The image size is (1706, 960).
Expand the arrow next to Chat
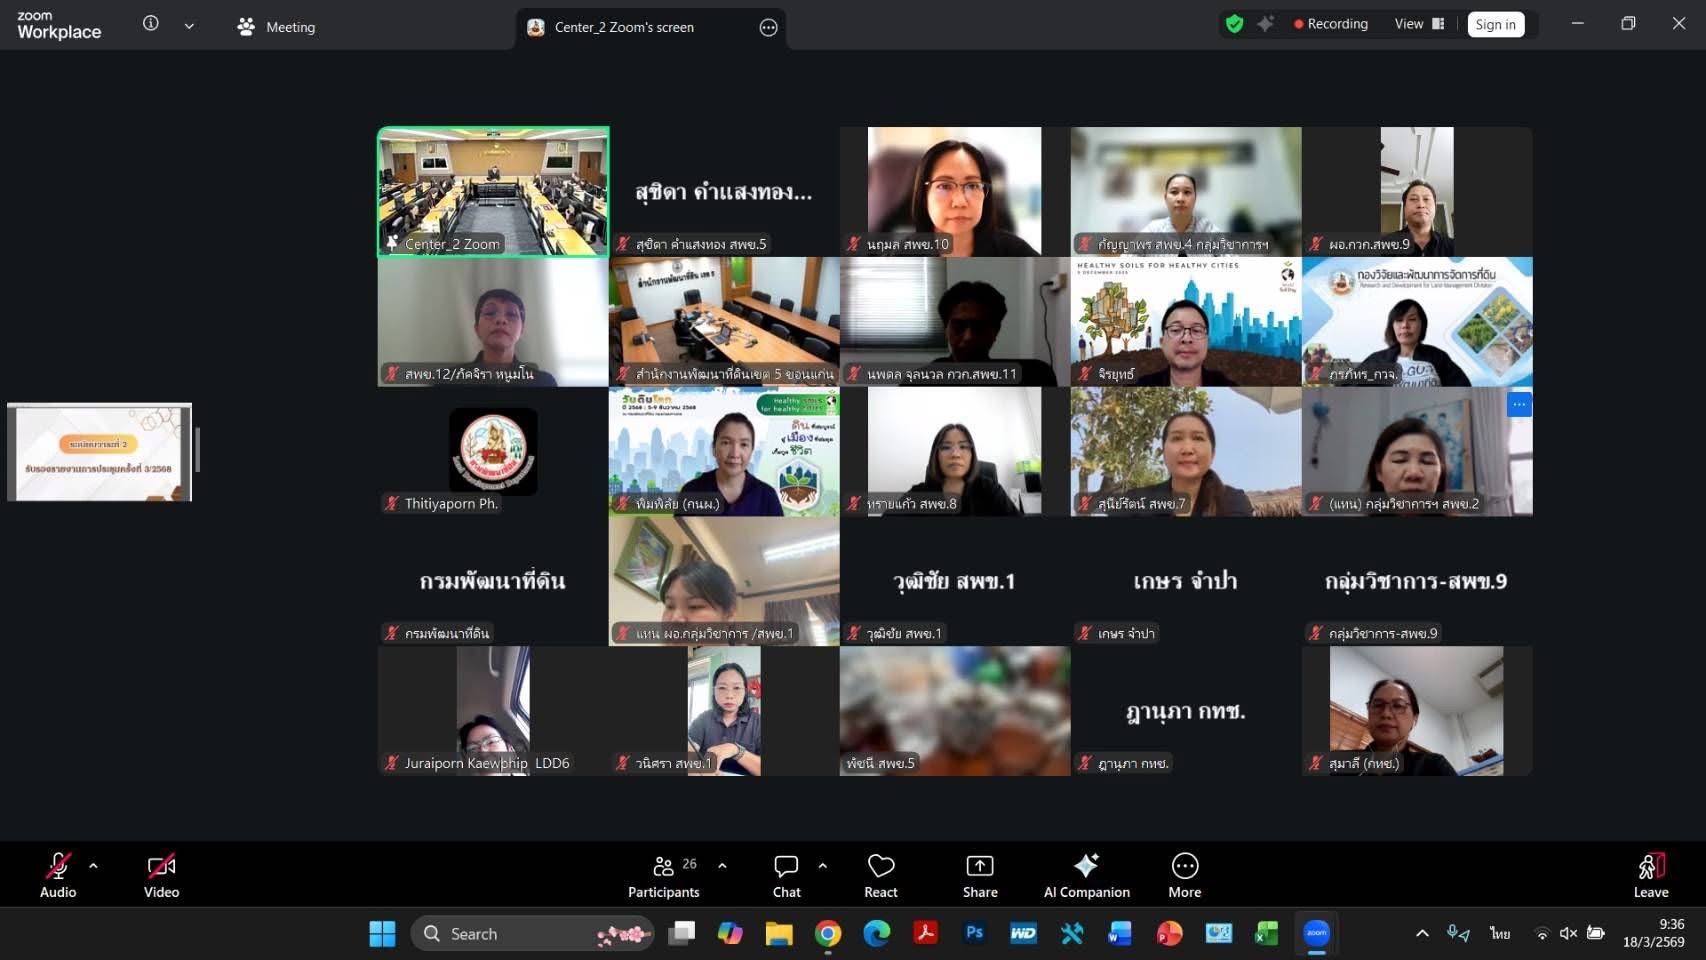tap(823, 866)
